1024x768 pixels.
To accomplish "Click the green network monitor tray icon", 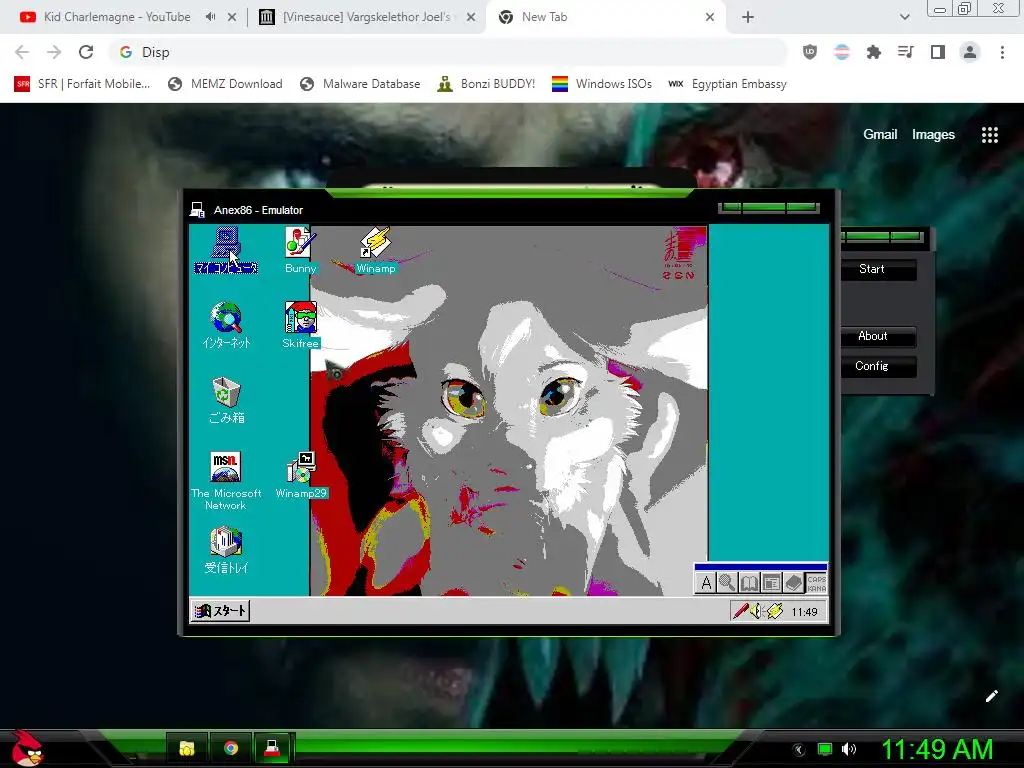I will pyautogui.click(x=825, y=749).
